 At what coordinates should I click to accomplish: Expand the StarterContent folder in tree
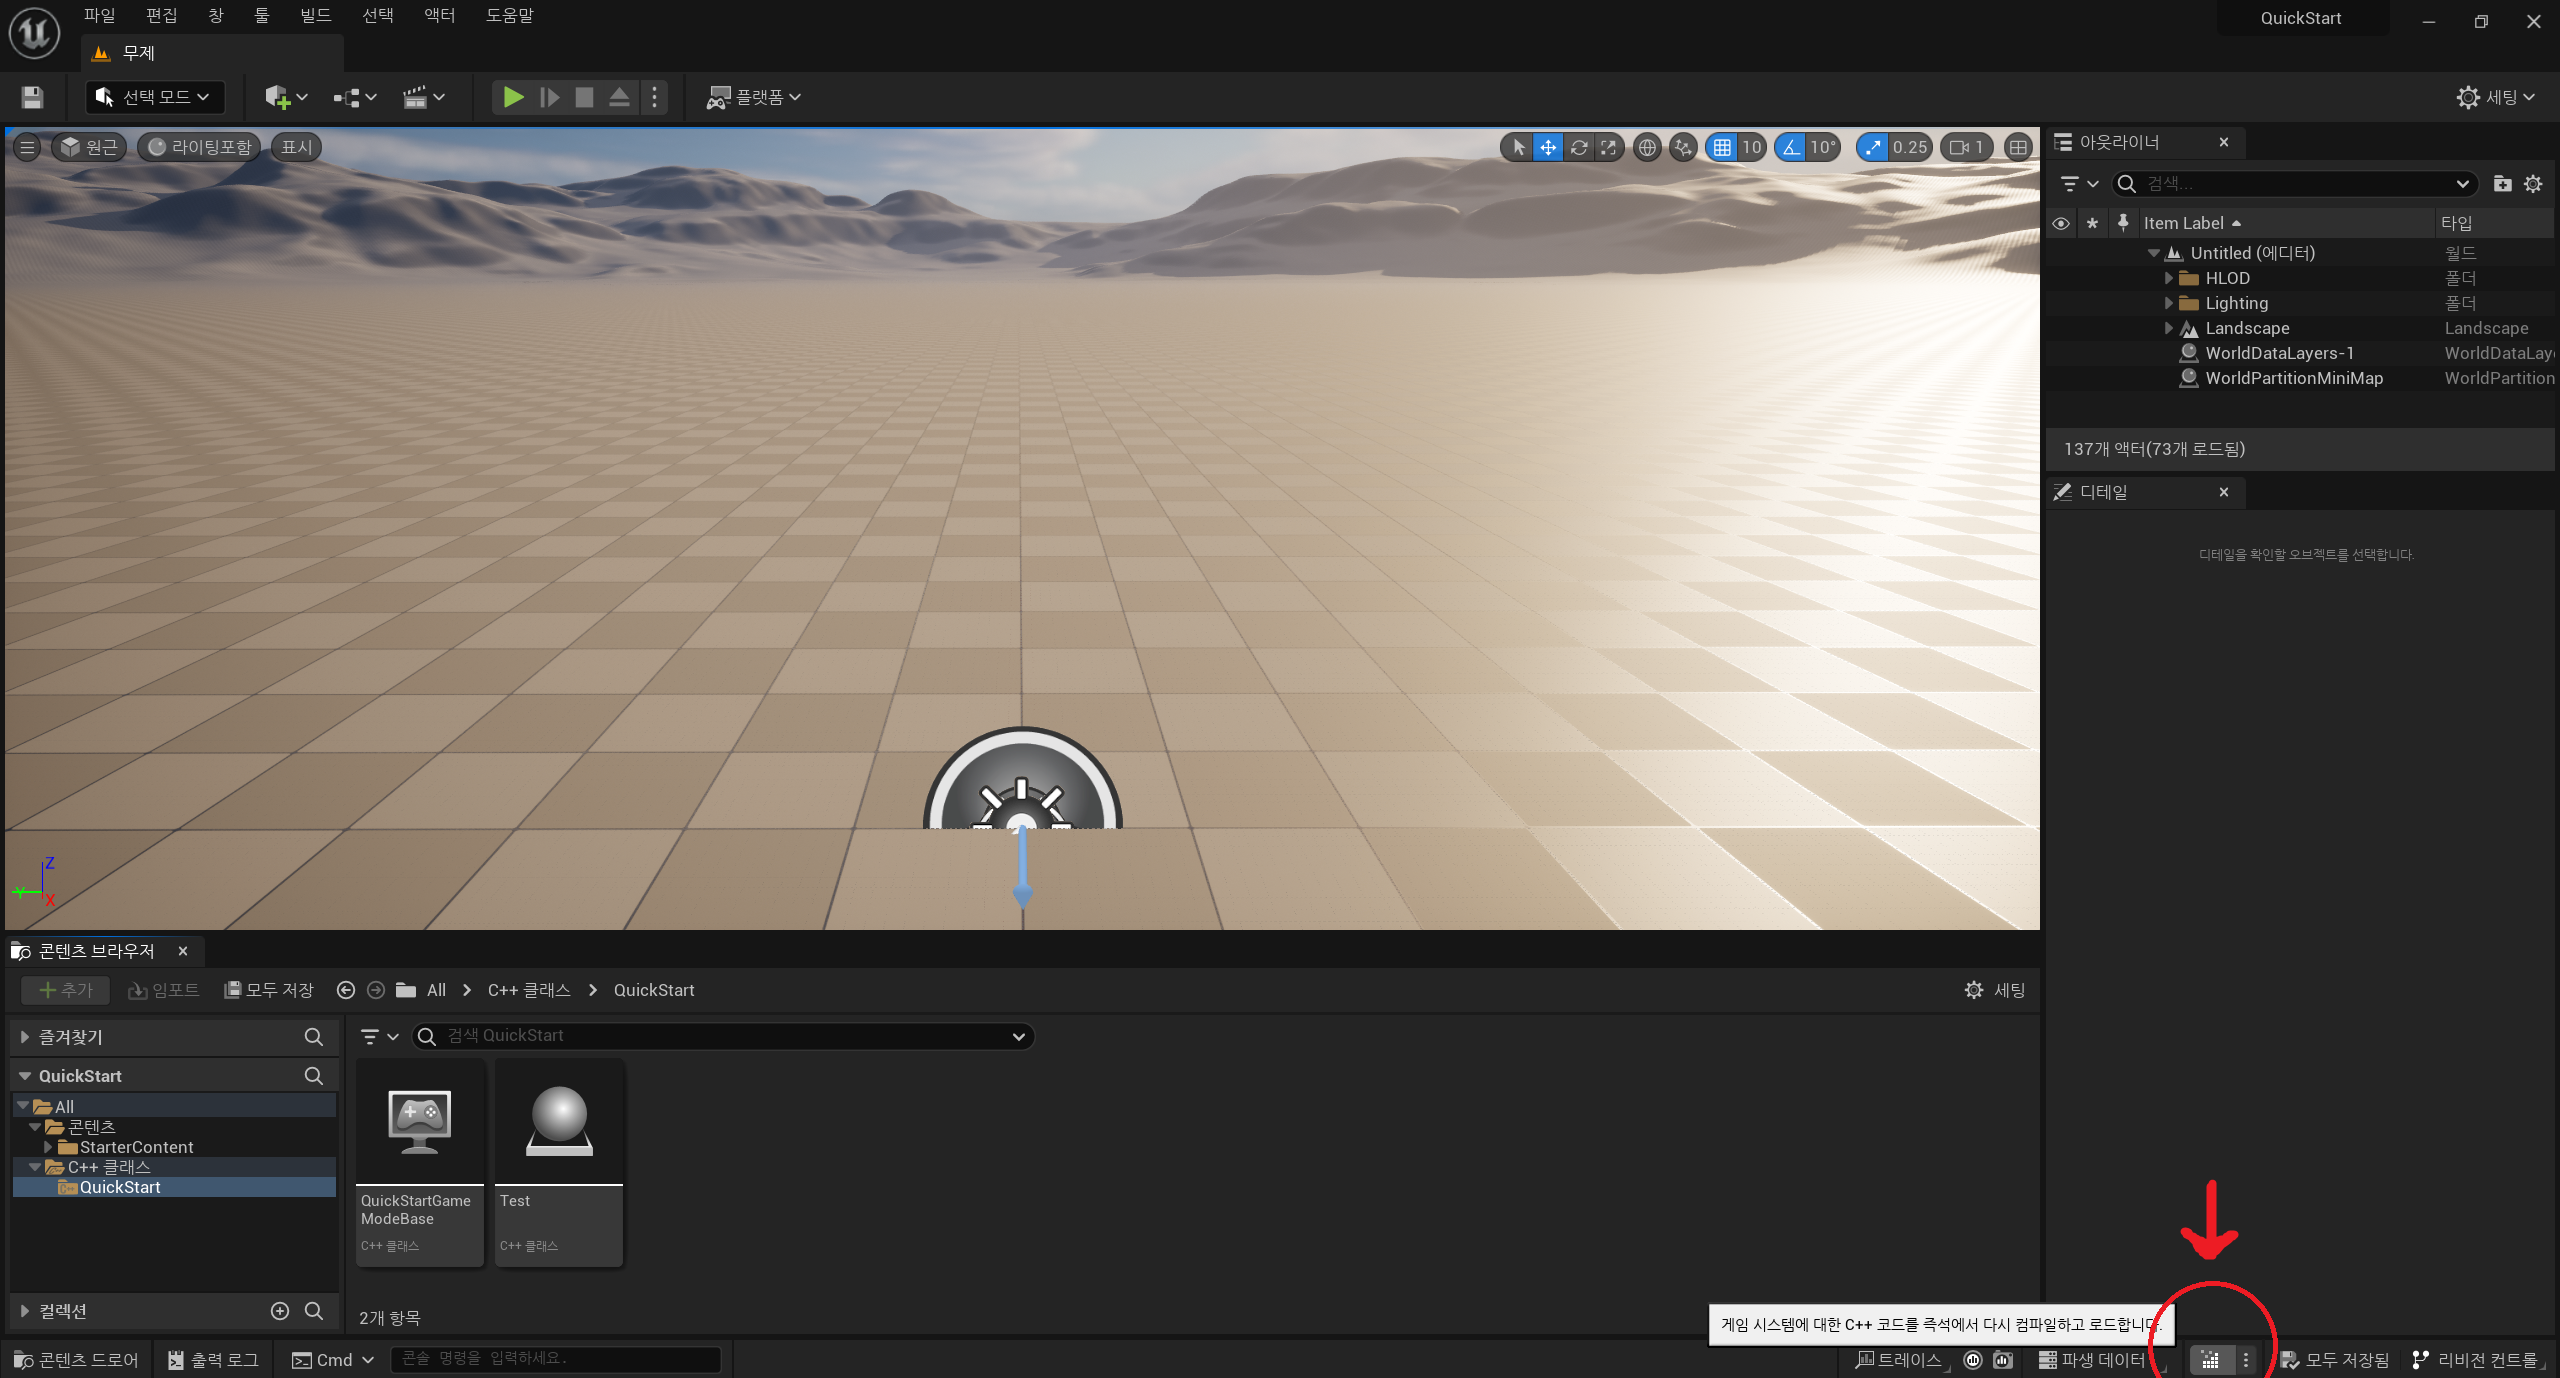47,1147
